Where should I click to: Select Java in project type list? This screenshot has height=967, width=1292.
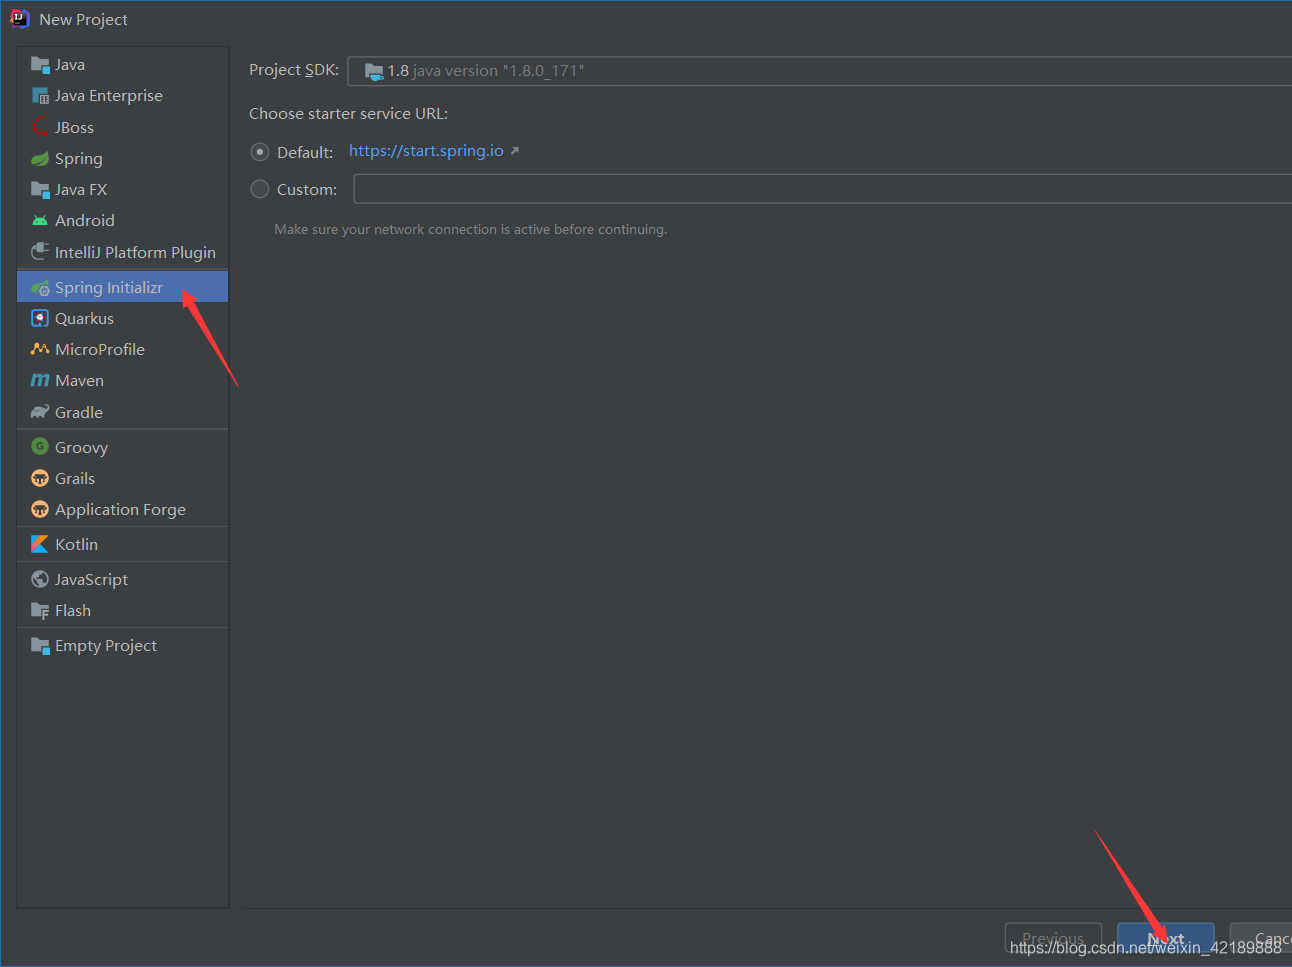point(122,65)
